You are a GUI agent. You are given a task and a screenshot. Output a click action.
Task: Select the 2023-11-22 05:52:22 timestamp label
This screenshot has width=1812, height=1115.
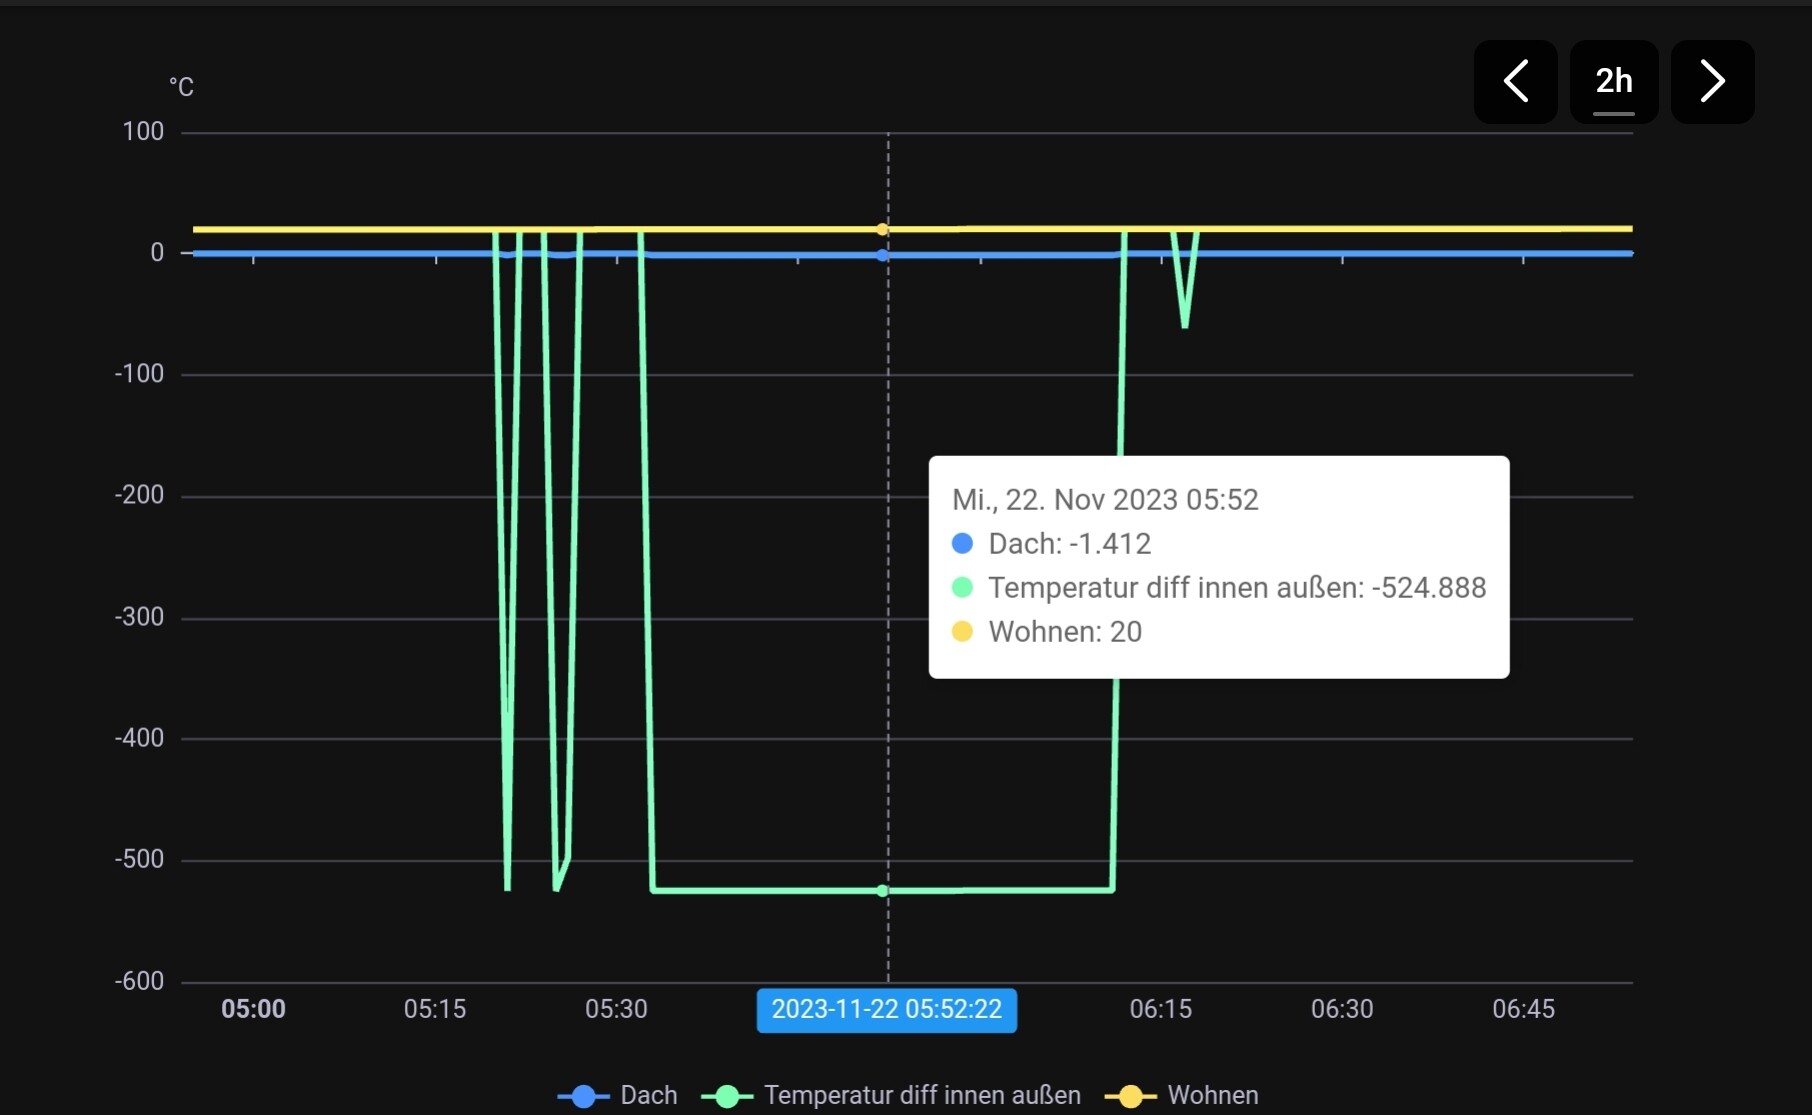click(887, 1009)
